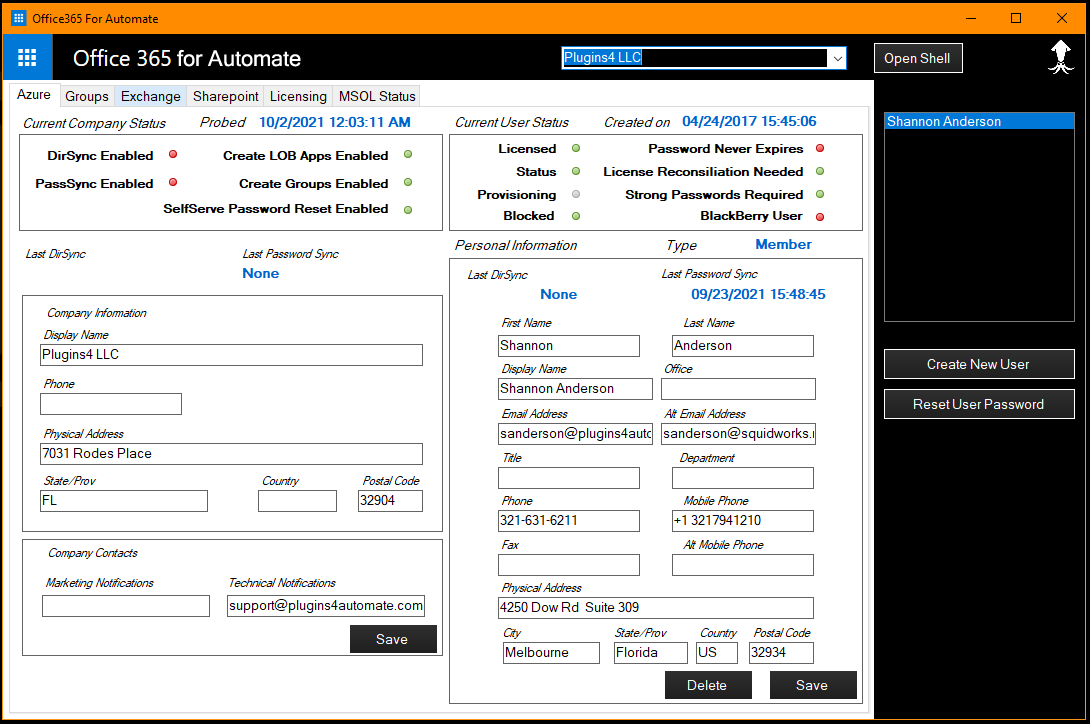
Task: Click the company Postal Code field
Action: (x=390, y=501)
